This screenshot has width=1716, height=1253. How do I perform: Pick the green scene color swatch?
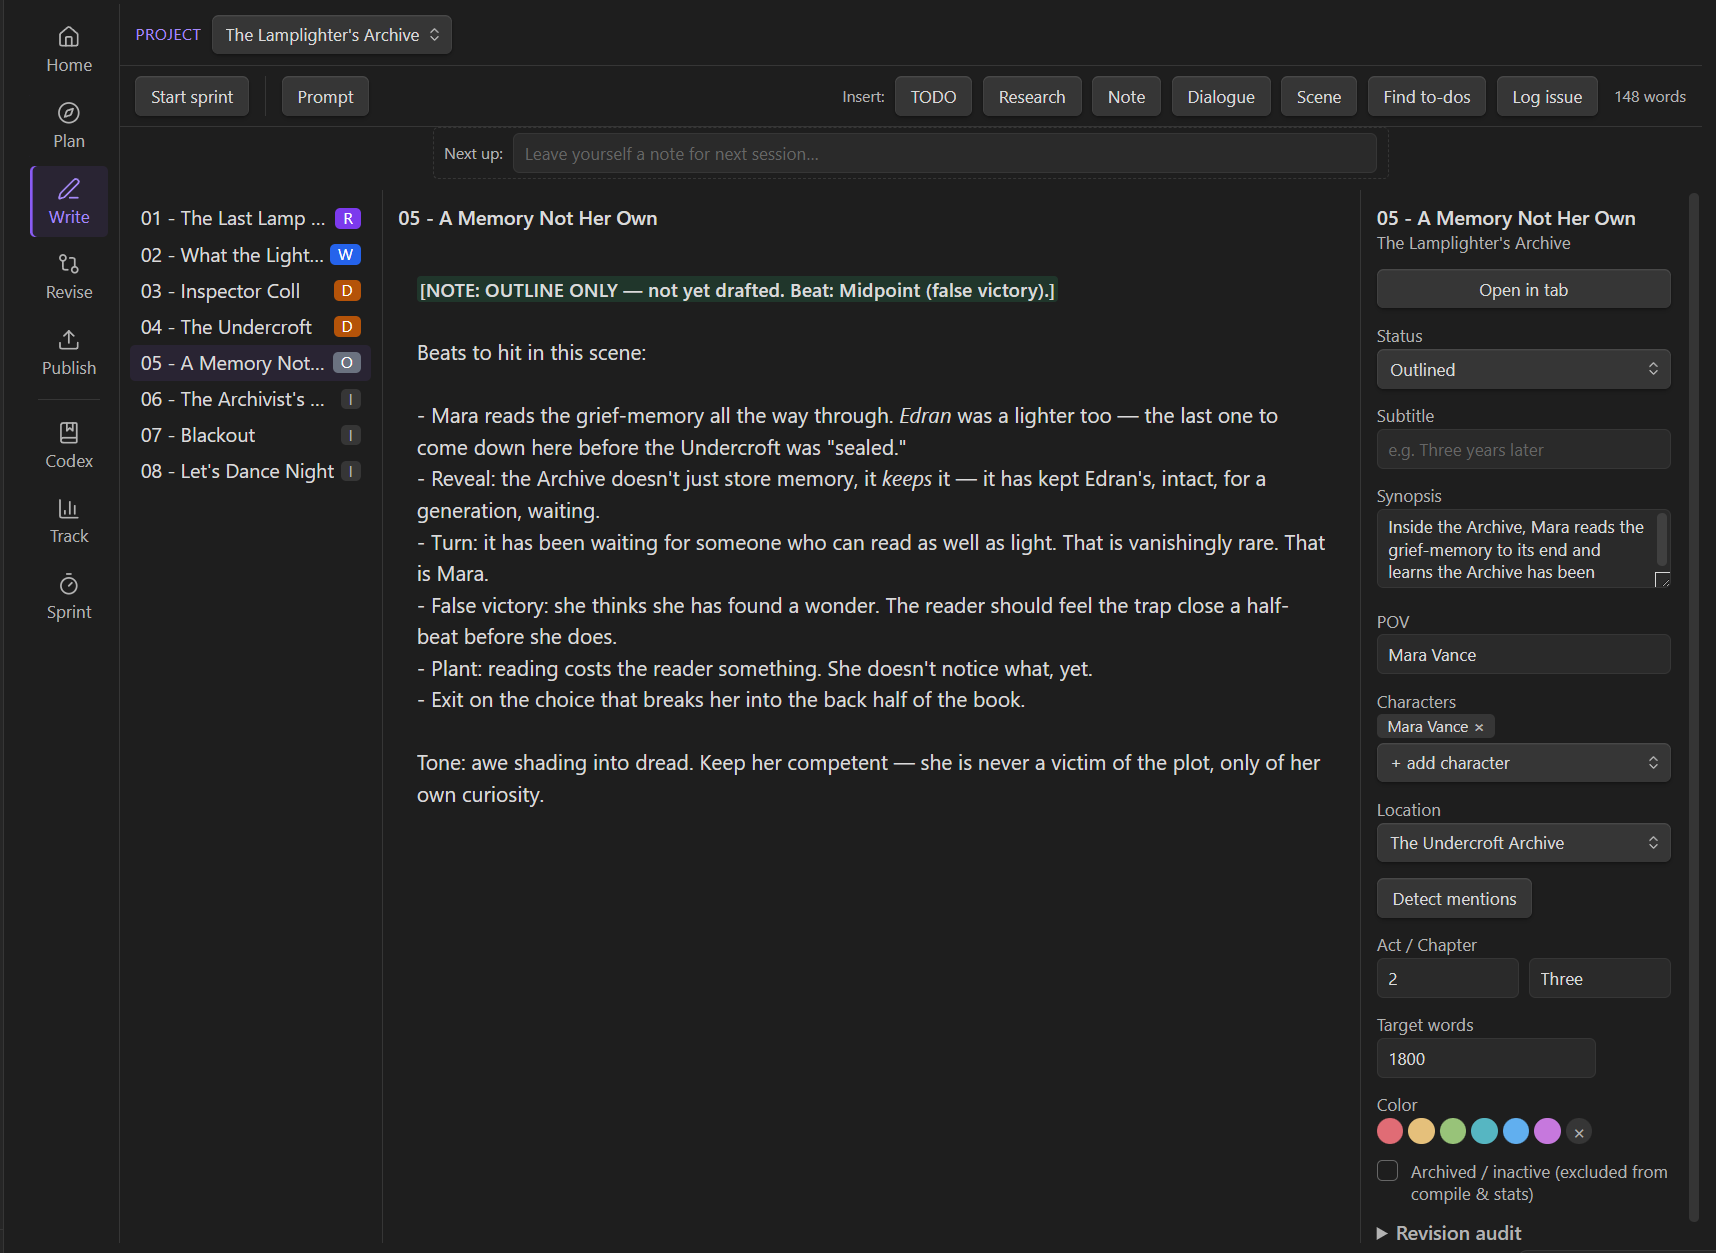[1453, 1131]
